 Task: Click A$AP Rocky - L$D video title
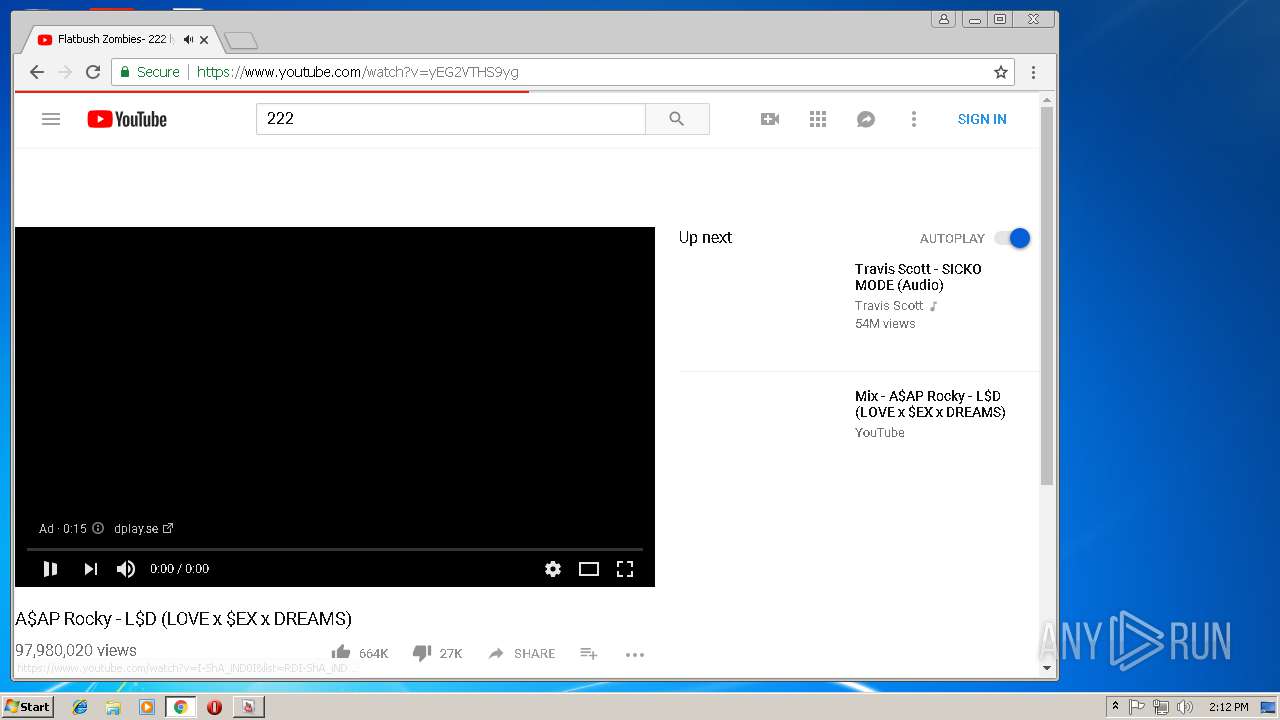coord(184,619)
